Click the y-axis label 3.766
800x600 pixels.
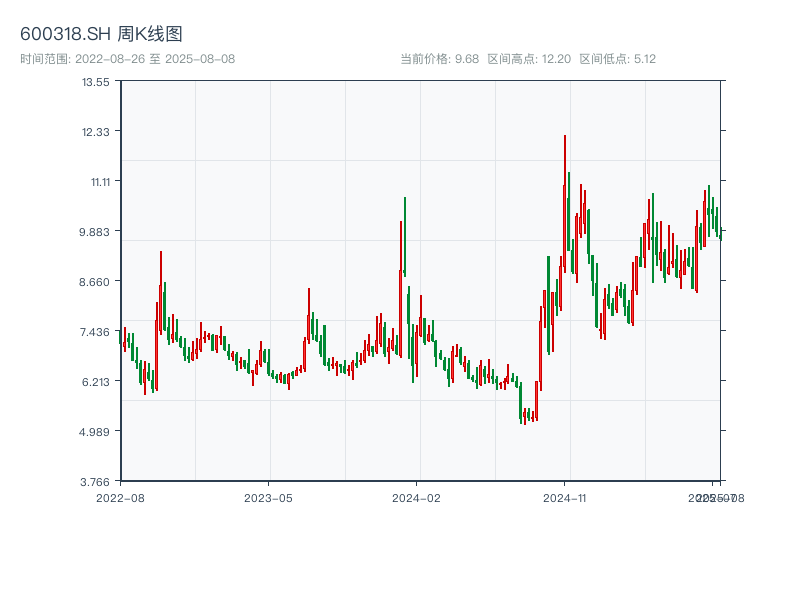click(x=94, y=482)
